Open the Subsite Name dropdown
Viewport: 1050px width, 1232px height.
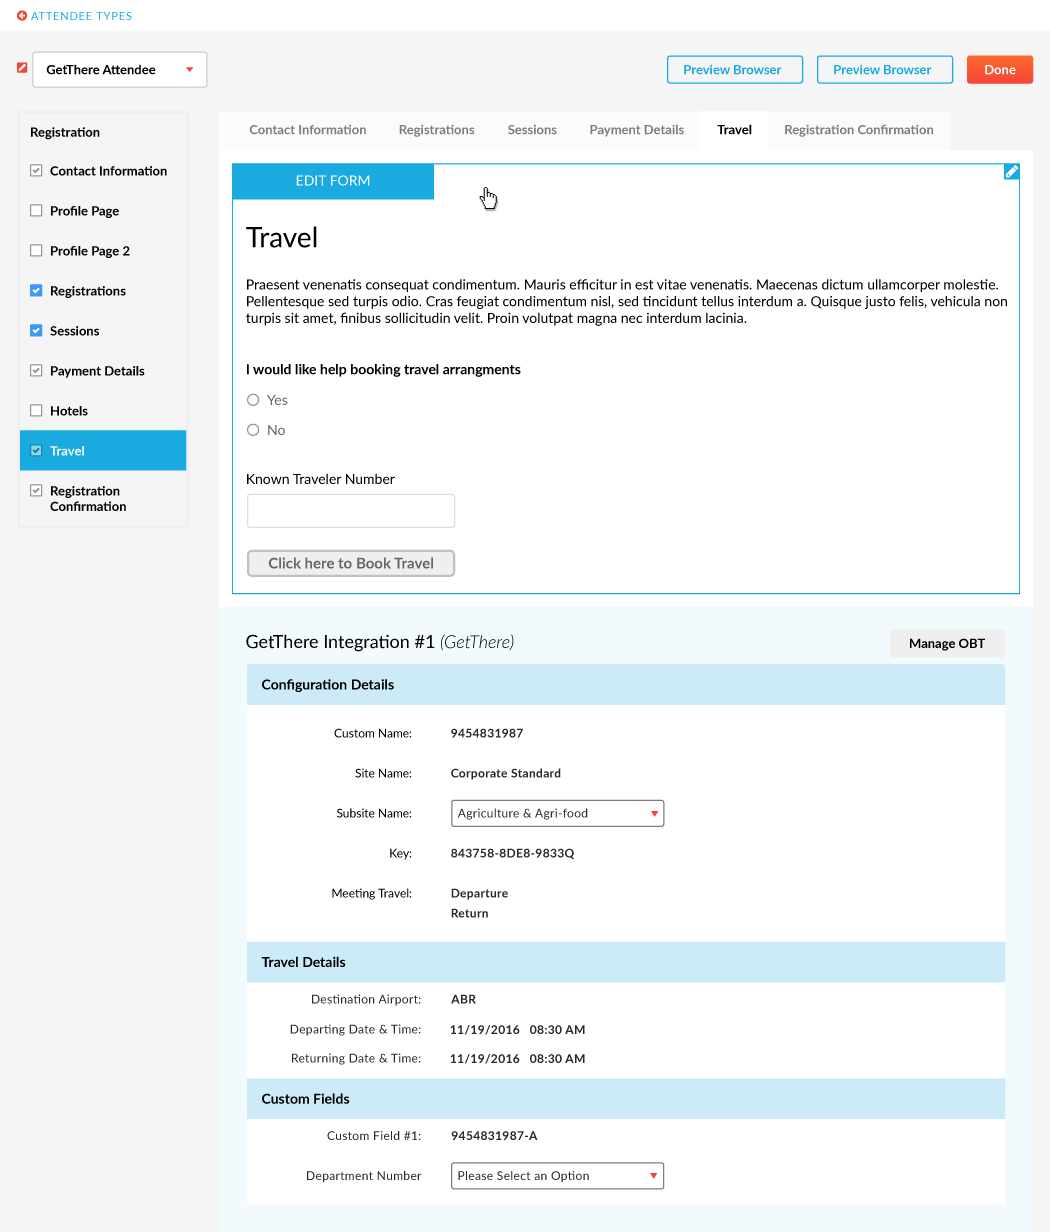(x=558, y=813)
